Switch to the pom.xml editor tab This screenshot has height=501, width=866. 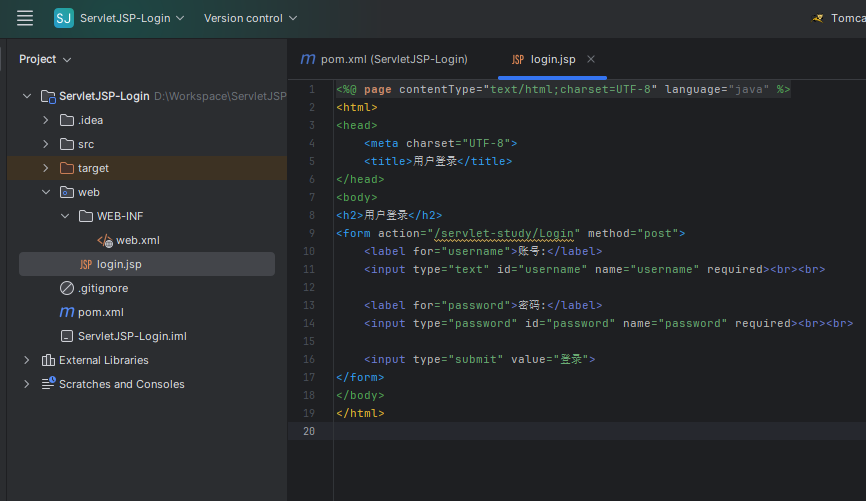pyautogui.click(x=384, y=59)
